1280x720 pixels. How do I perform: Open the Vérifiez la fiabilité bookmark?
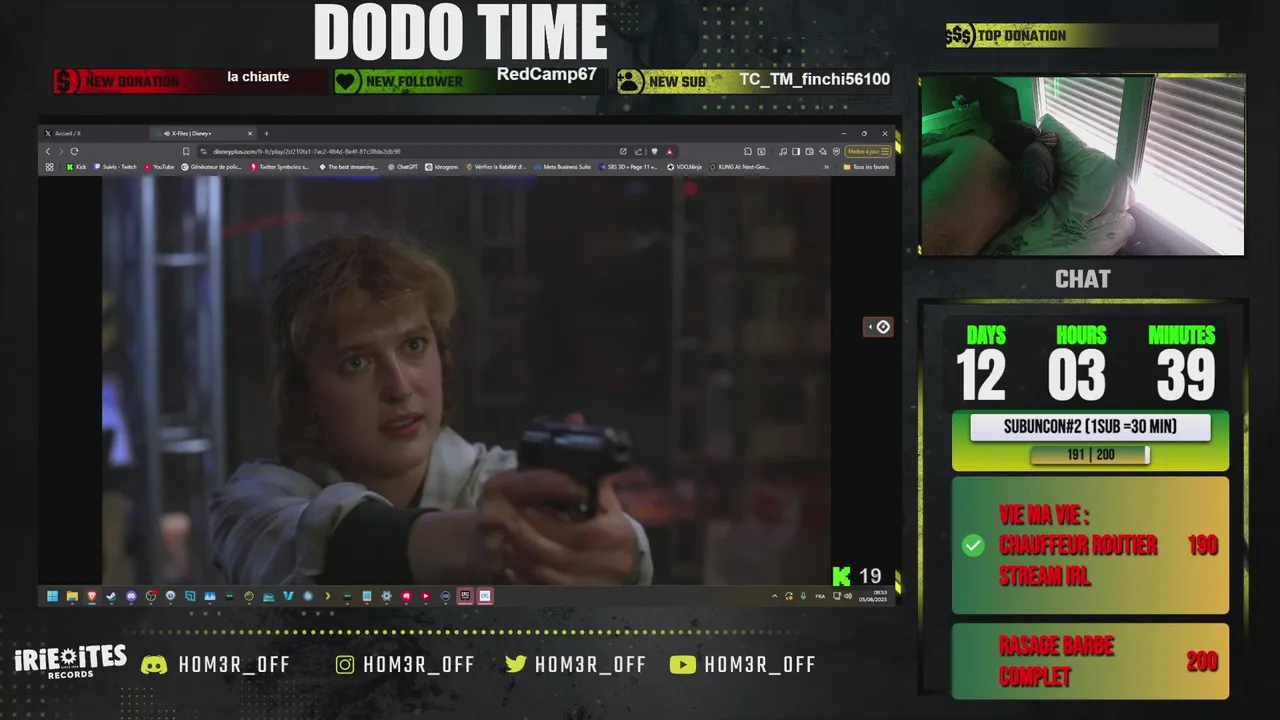click(x=496, y=167)
